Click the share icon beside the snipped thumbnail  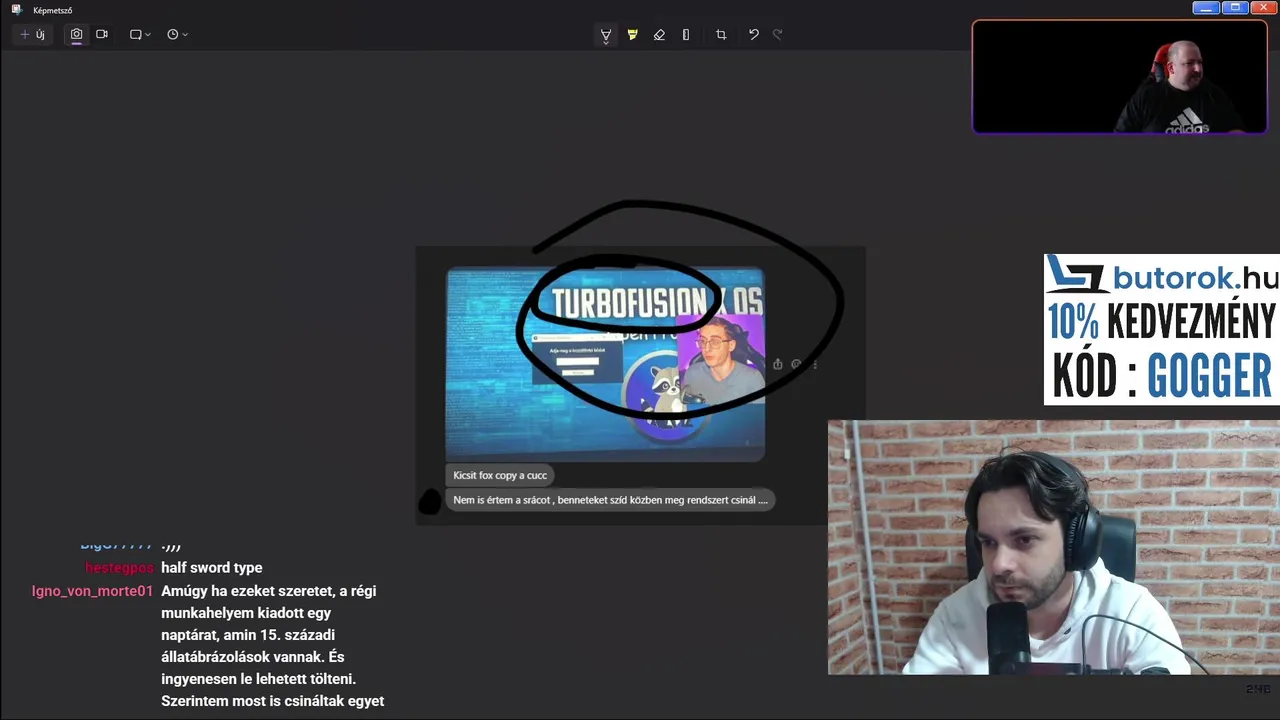777,364
